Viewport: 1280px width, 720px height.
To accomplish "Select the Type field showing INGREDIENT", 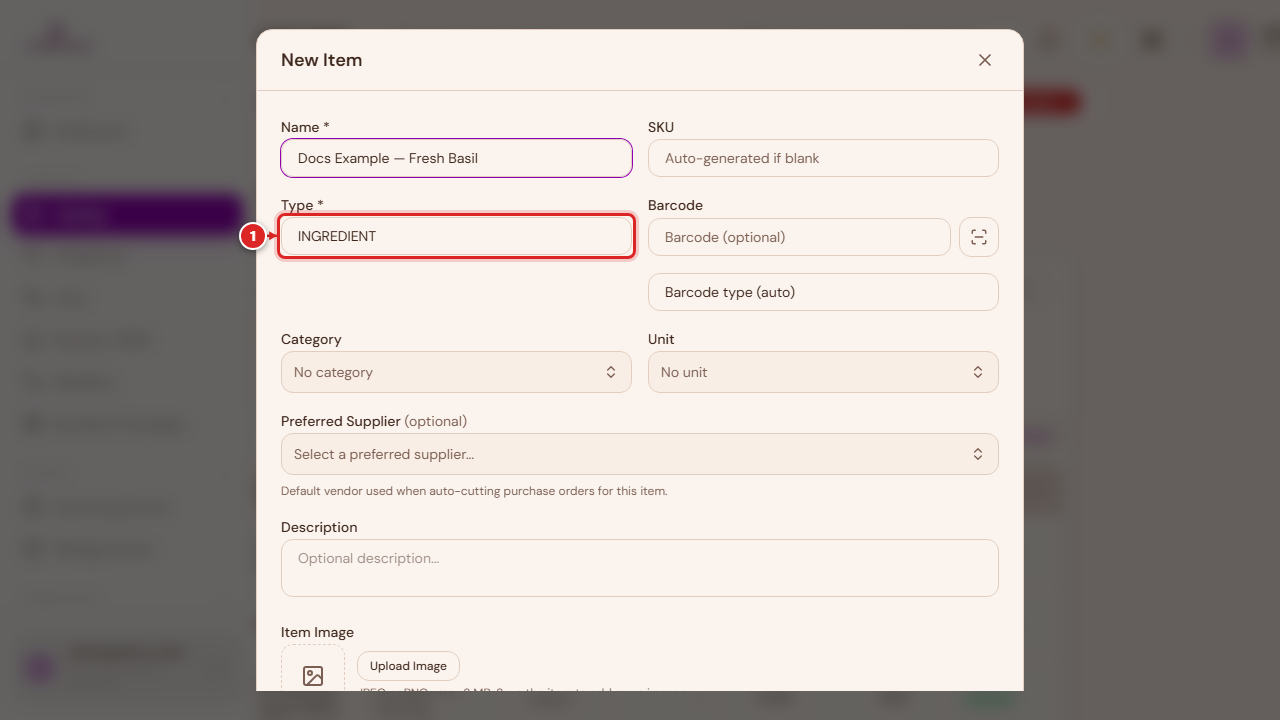I will tap(456, 236).
